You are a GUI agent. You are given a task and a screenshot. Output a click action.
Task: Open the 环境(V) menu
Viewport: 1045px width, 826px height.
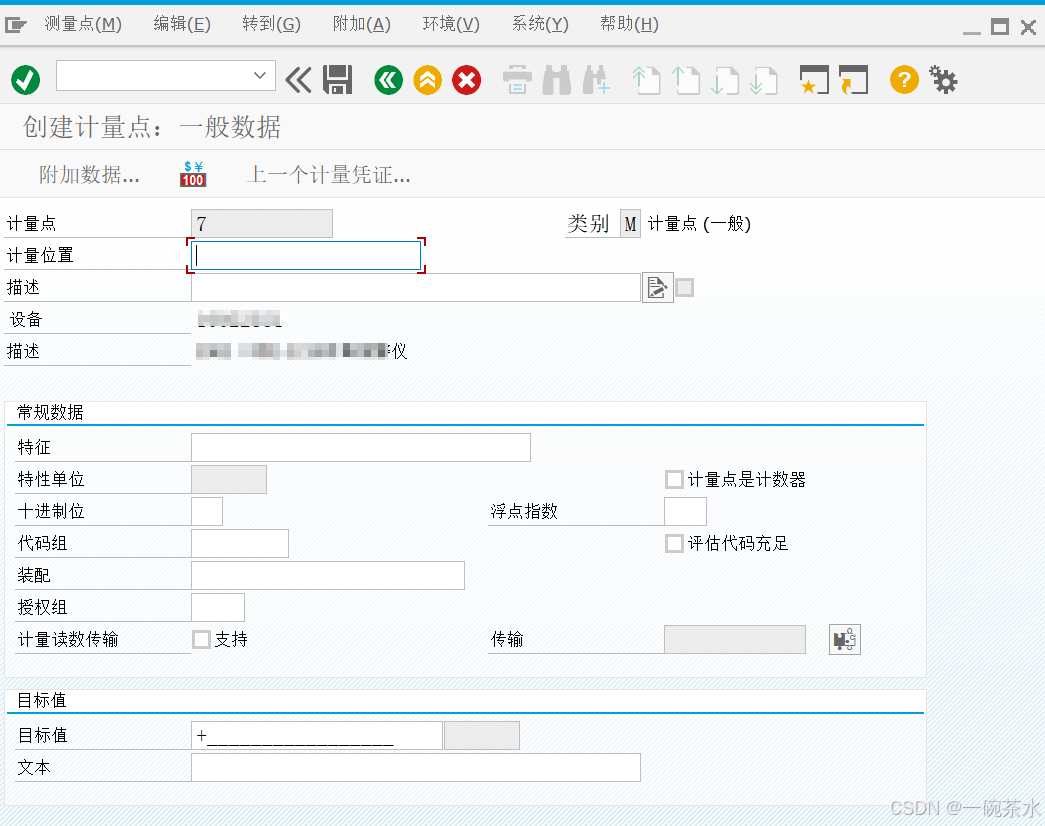[450, 23]
